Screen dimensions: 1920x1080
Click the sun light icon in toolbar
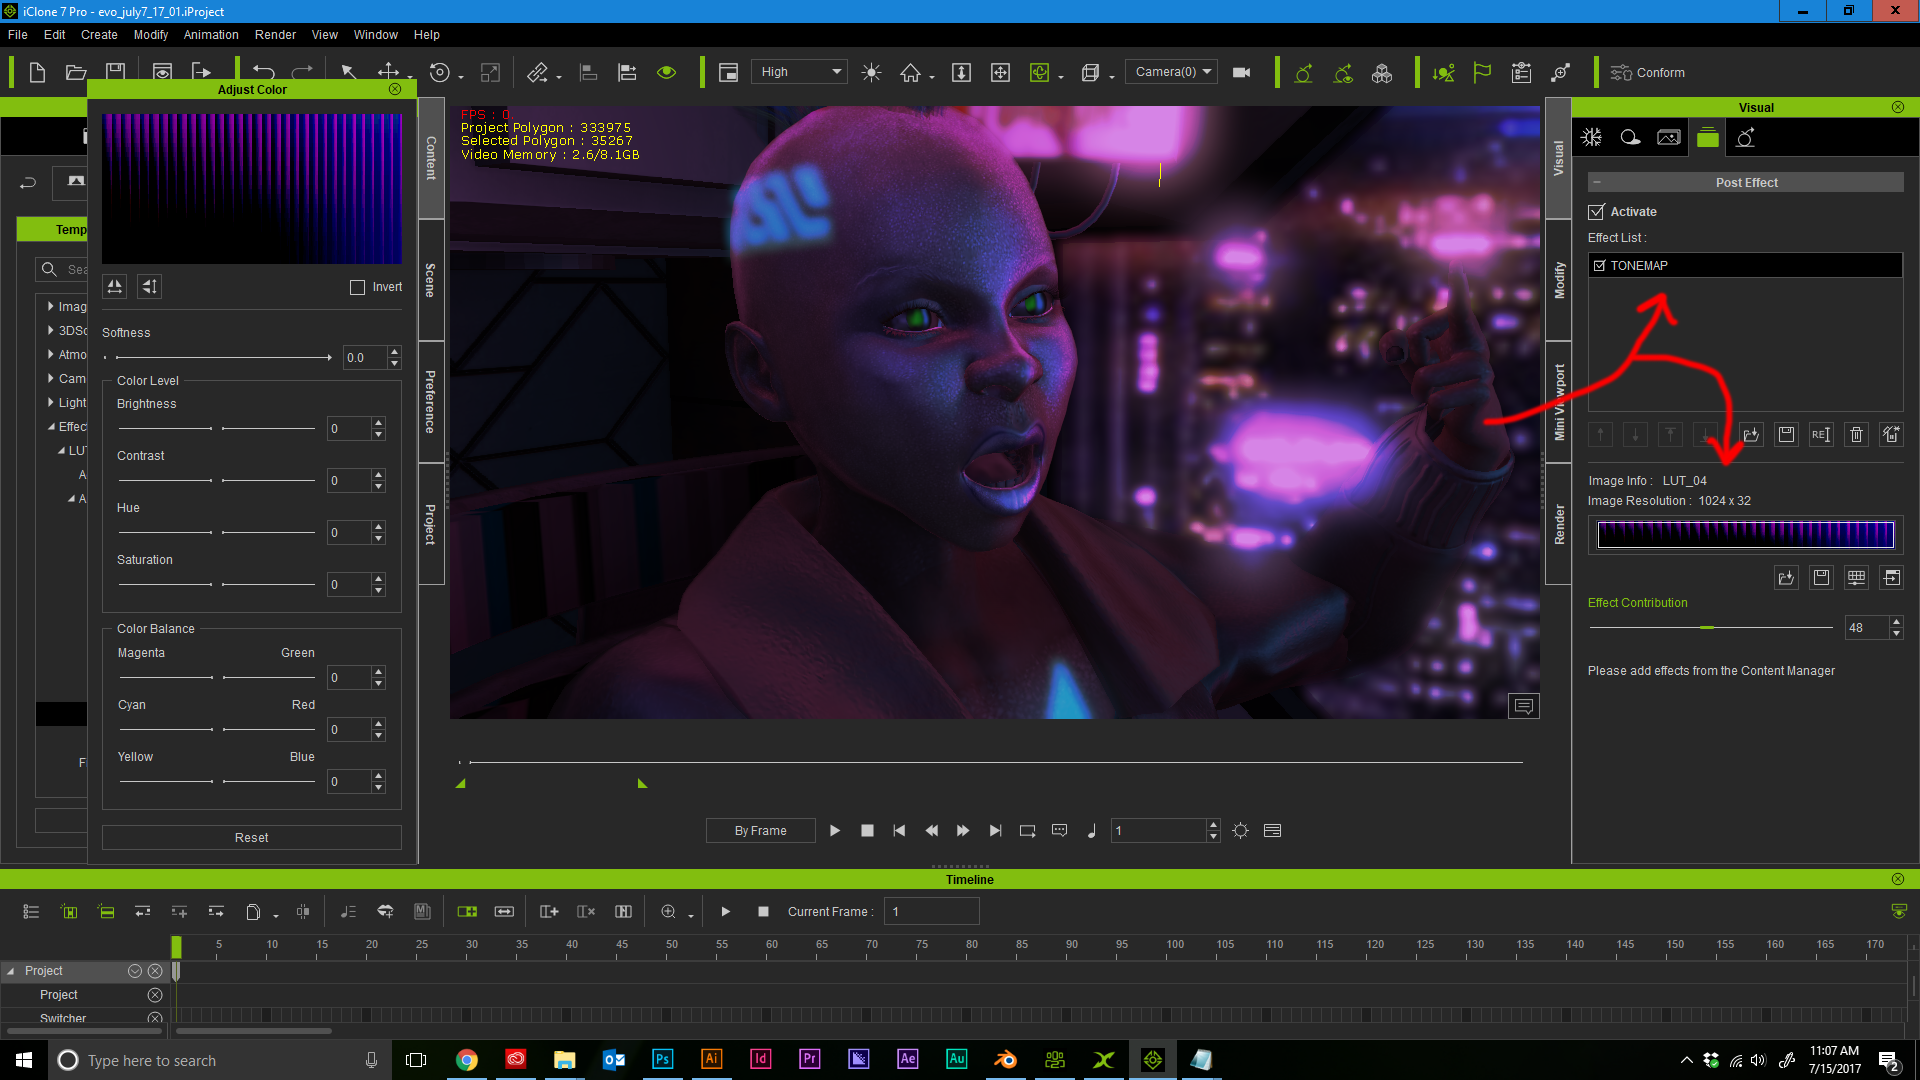[871, 72]
